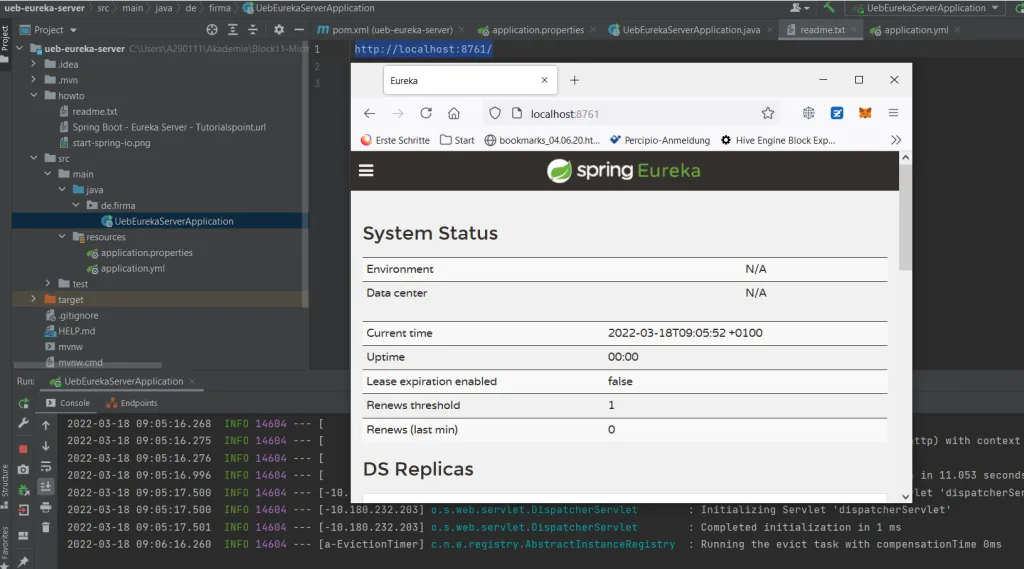Close the Eureka browser tab
The width and height of the screenshot is (1024, 569).
pyautogui.click(x=545, y=80)
